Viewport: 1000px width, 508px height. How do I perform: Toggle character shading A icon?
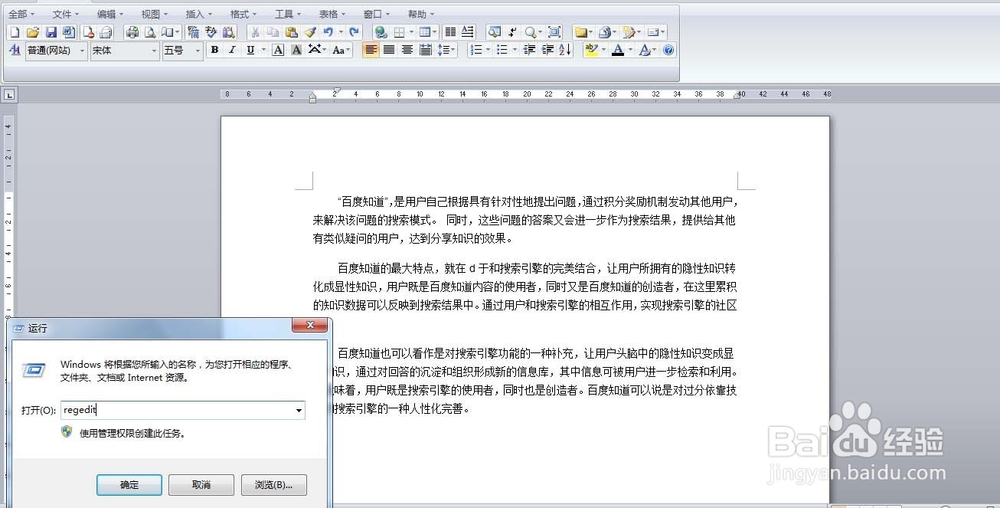296,50
